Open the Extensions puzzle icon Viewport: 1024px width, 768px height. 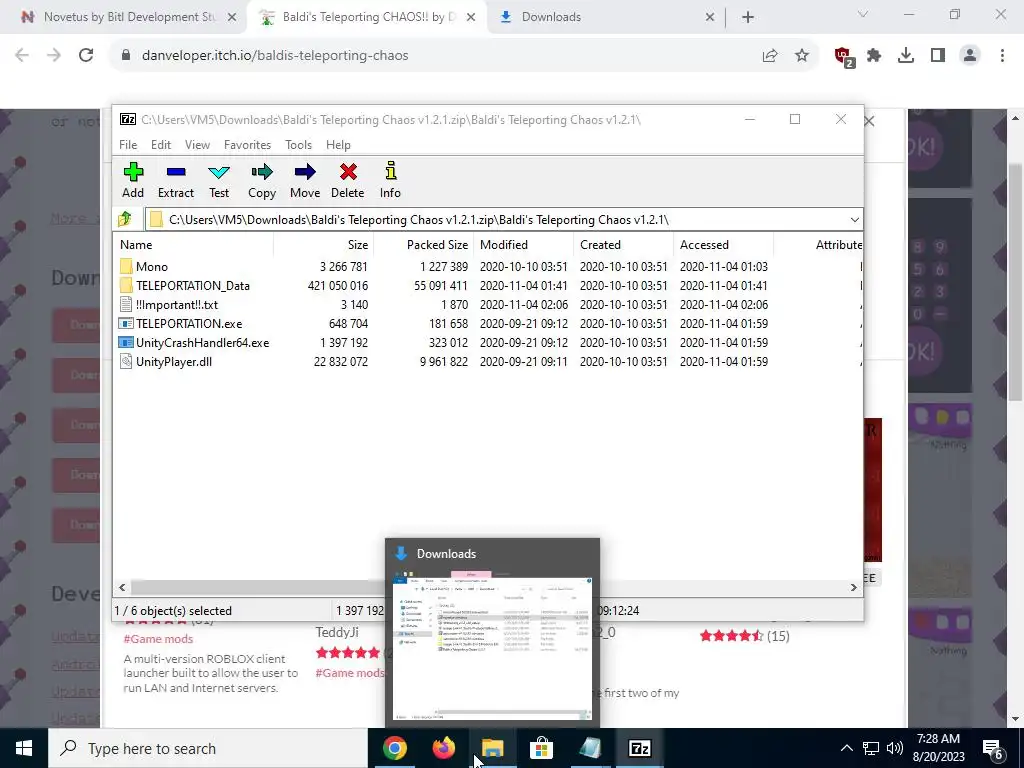point(874,56)
